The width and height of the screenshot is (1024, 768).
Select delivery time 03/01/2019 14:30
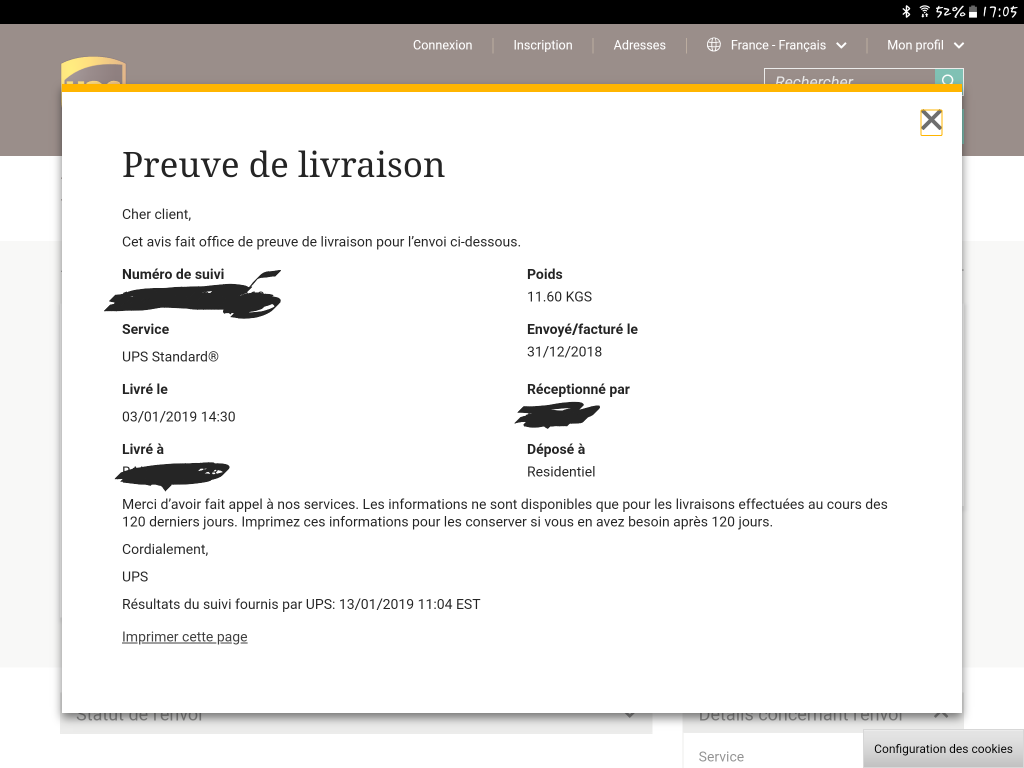click(x=179, y=417)
